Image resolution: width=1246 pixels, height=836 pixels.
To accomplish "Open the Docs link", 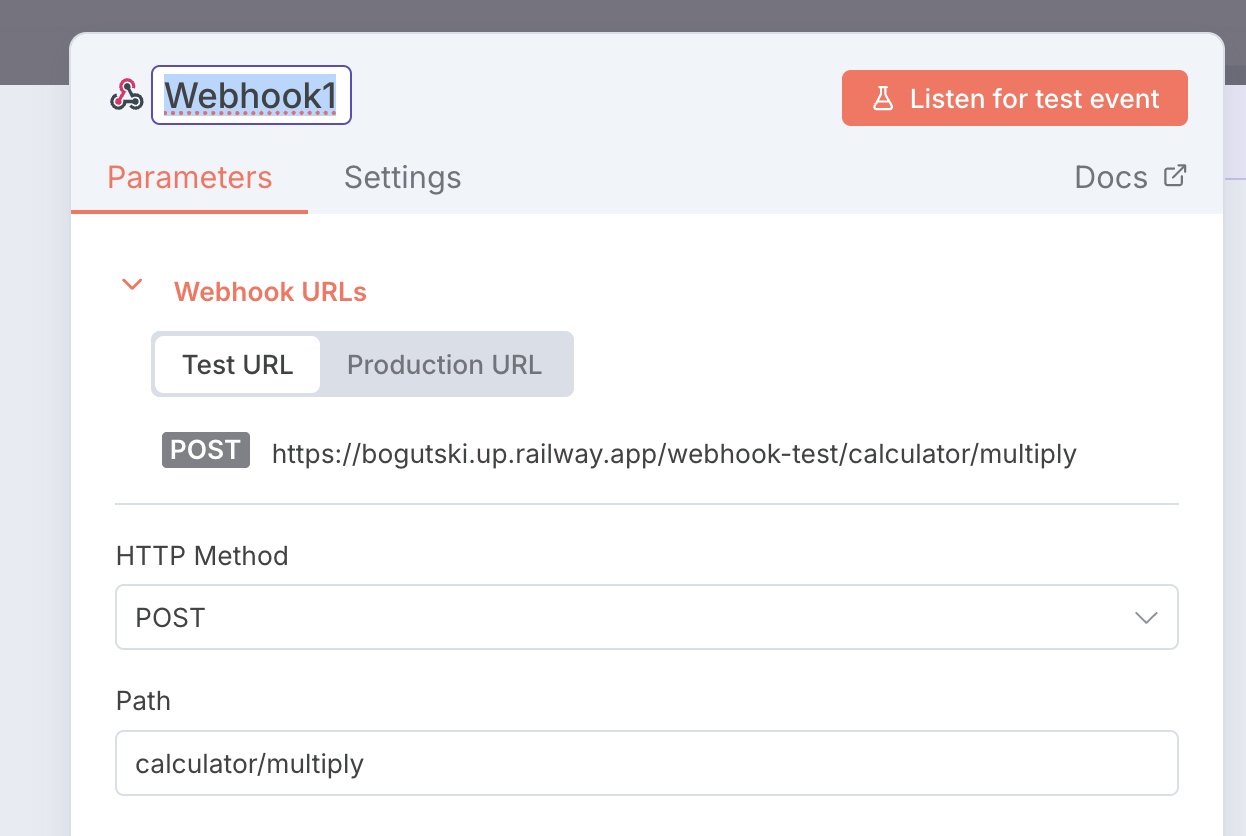I will [1111, 178].
